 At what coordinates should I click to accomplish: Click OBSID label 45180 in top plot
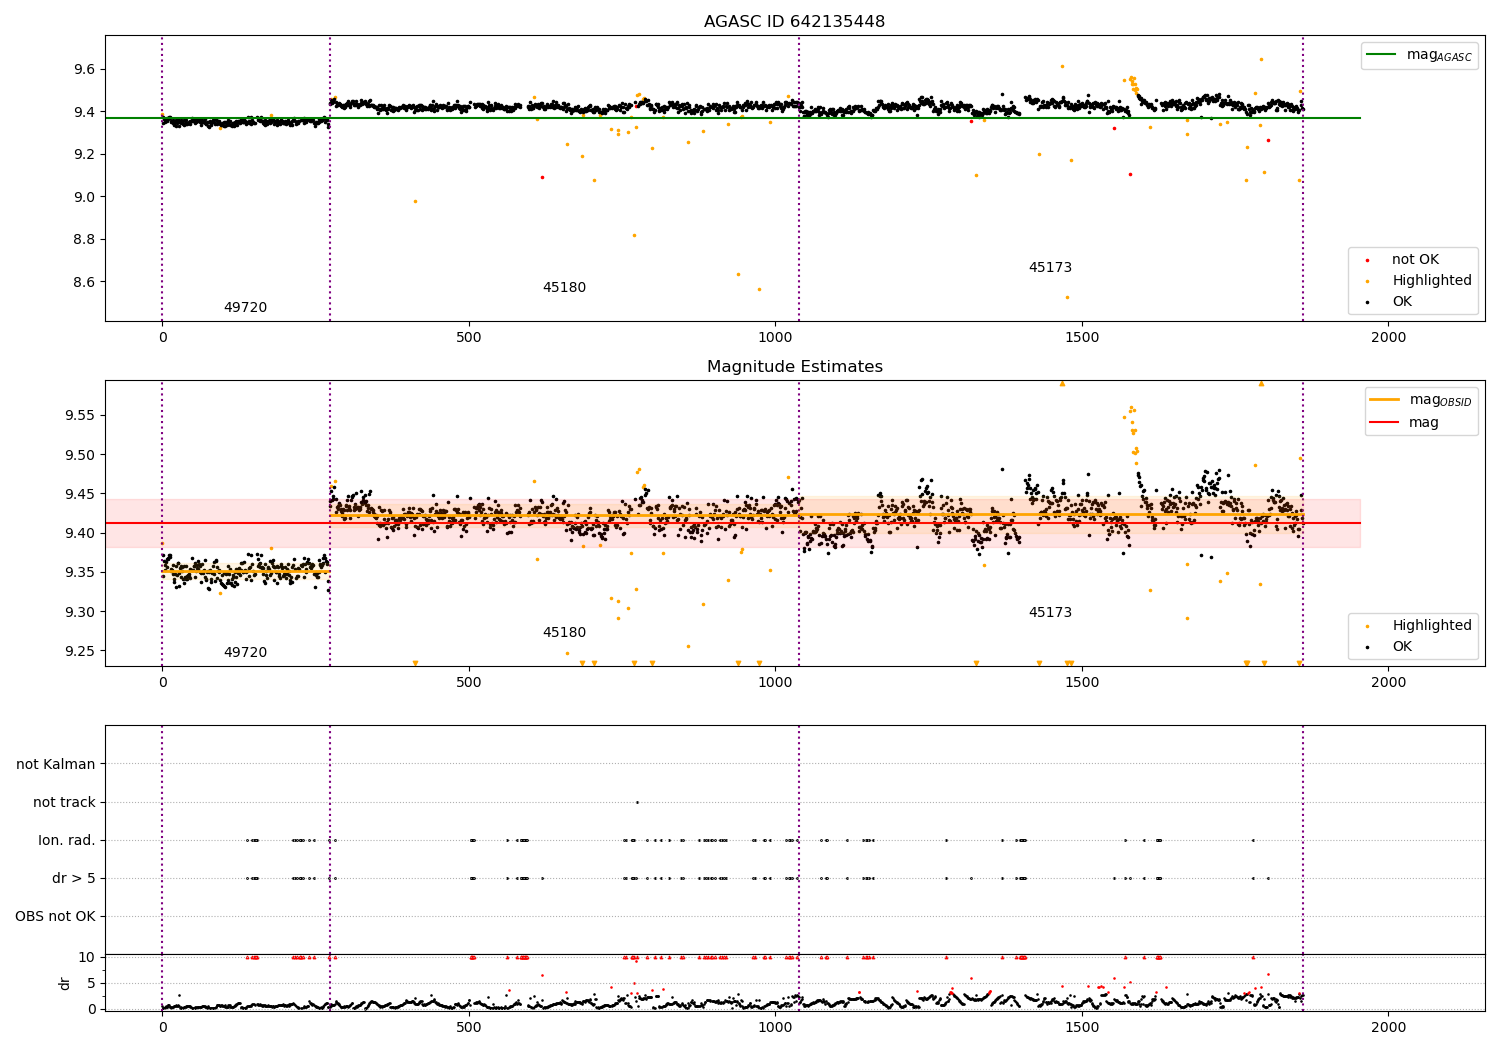[564, 288]
